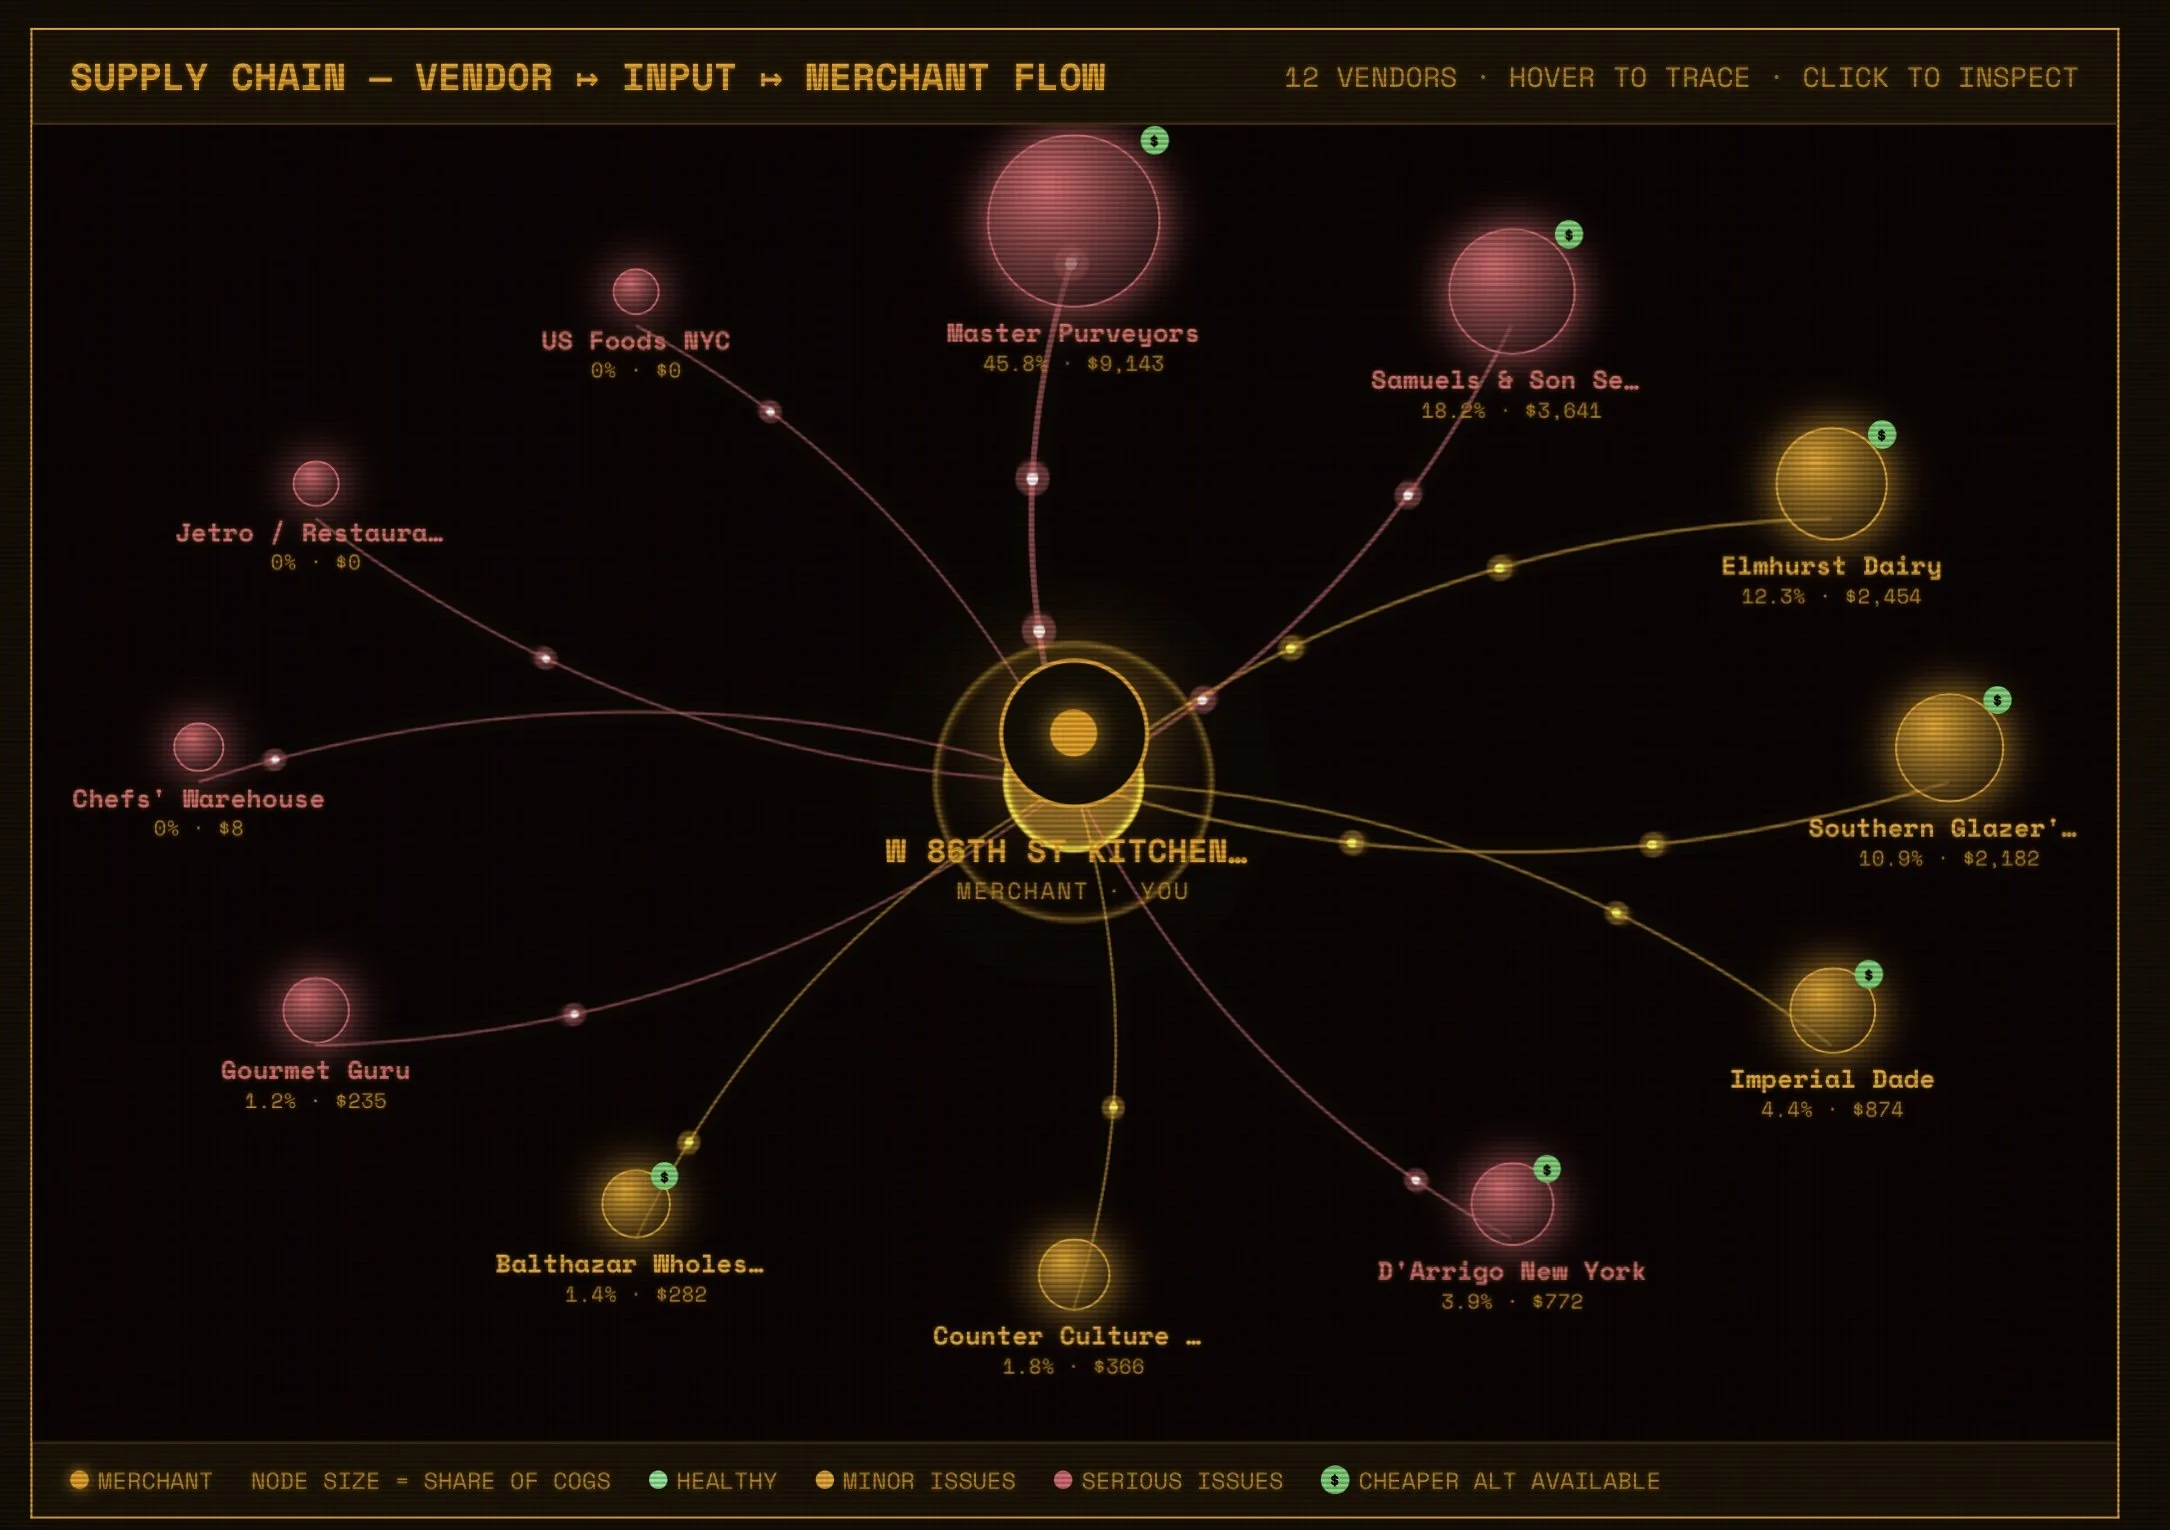
Task: Click cheaper-alt badge on Master Purveyors
Action: point(1154,140)
